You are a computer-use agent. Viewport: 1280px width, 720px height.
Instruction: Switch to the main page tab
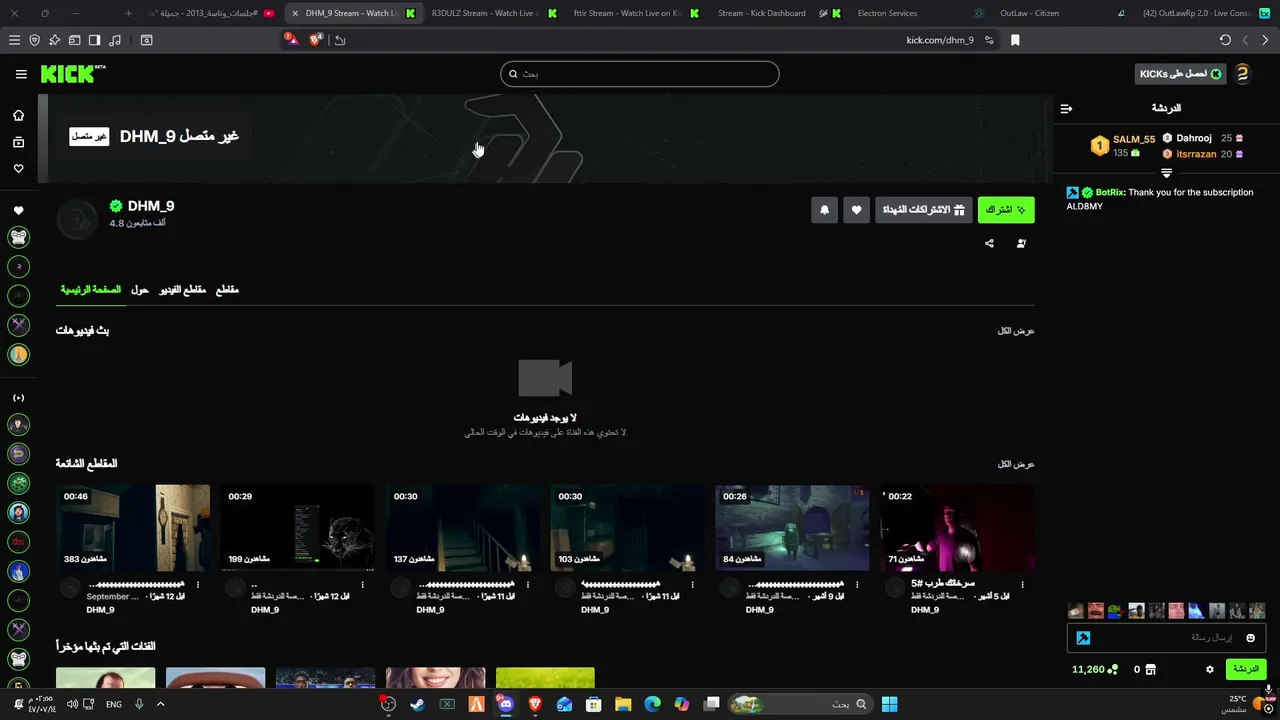(x=90, y=290)
